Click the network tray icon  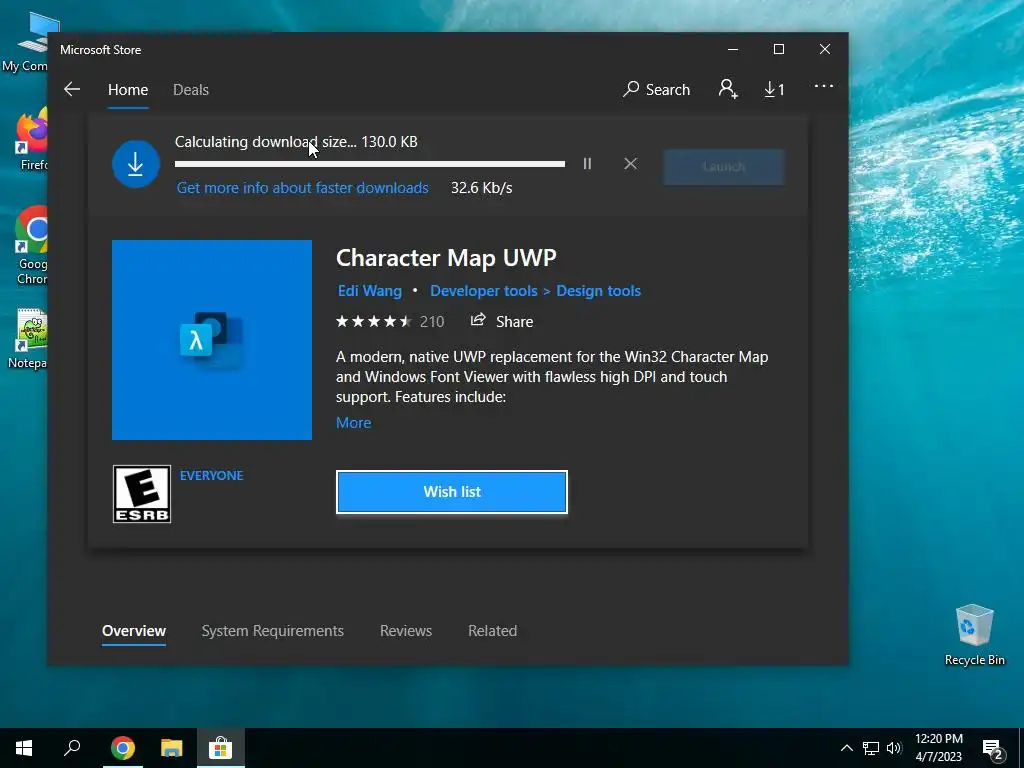coord(871,748)
